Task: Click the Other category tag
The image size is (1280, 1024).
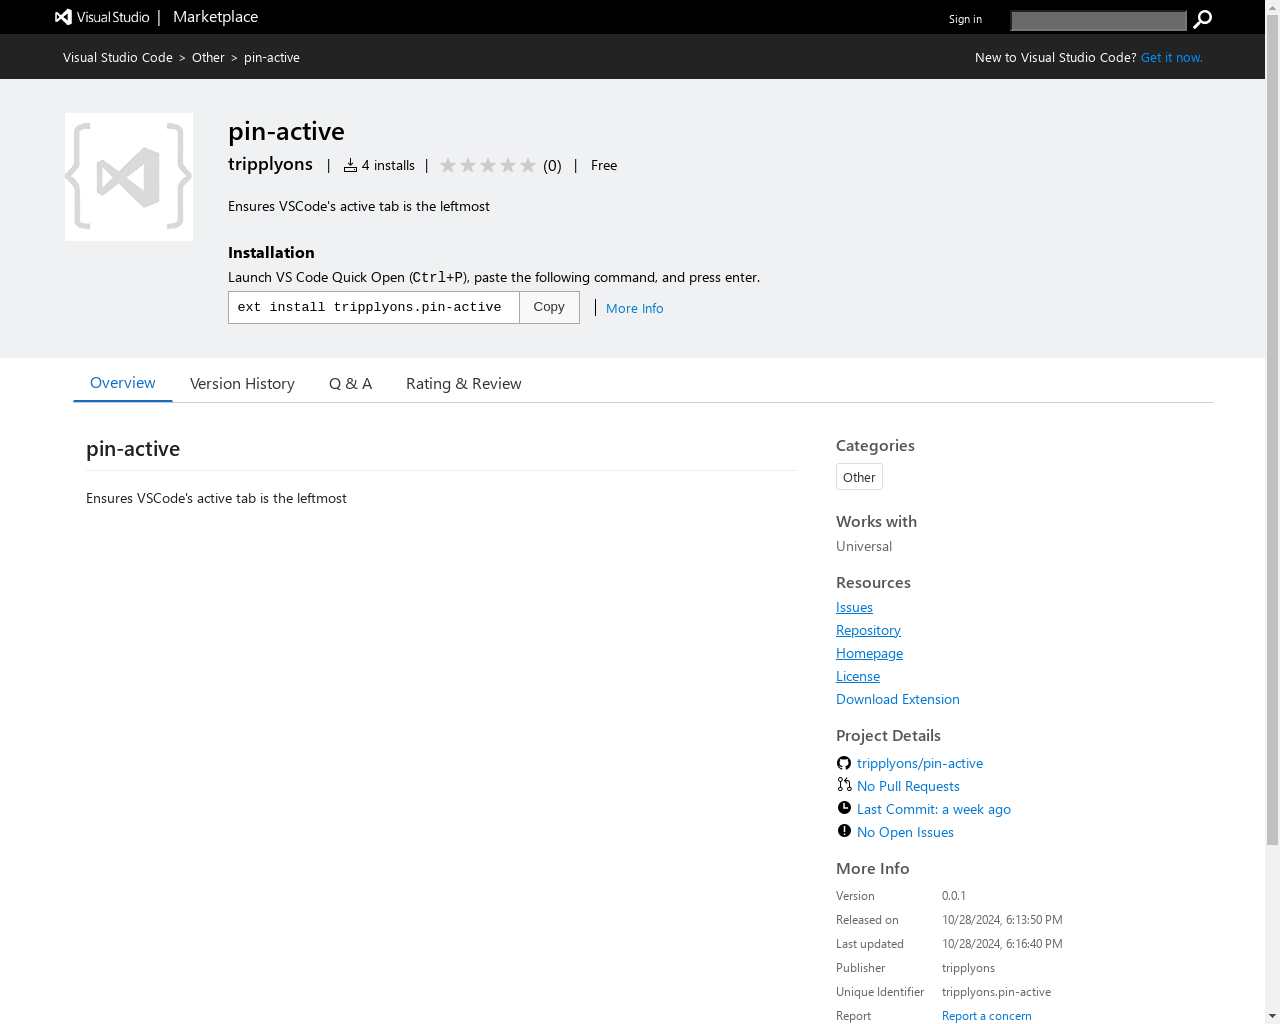Action: point(859,477)
